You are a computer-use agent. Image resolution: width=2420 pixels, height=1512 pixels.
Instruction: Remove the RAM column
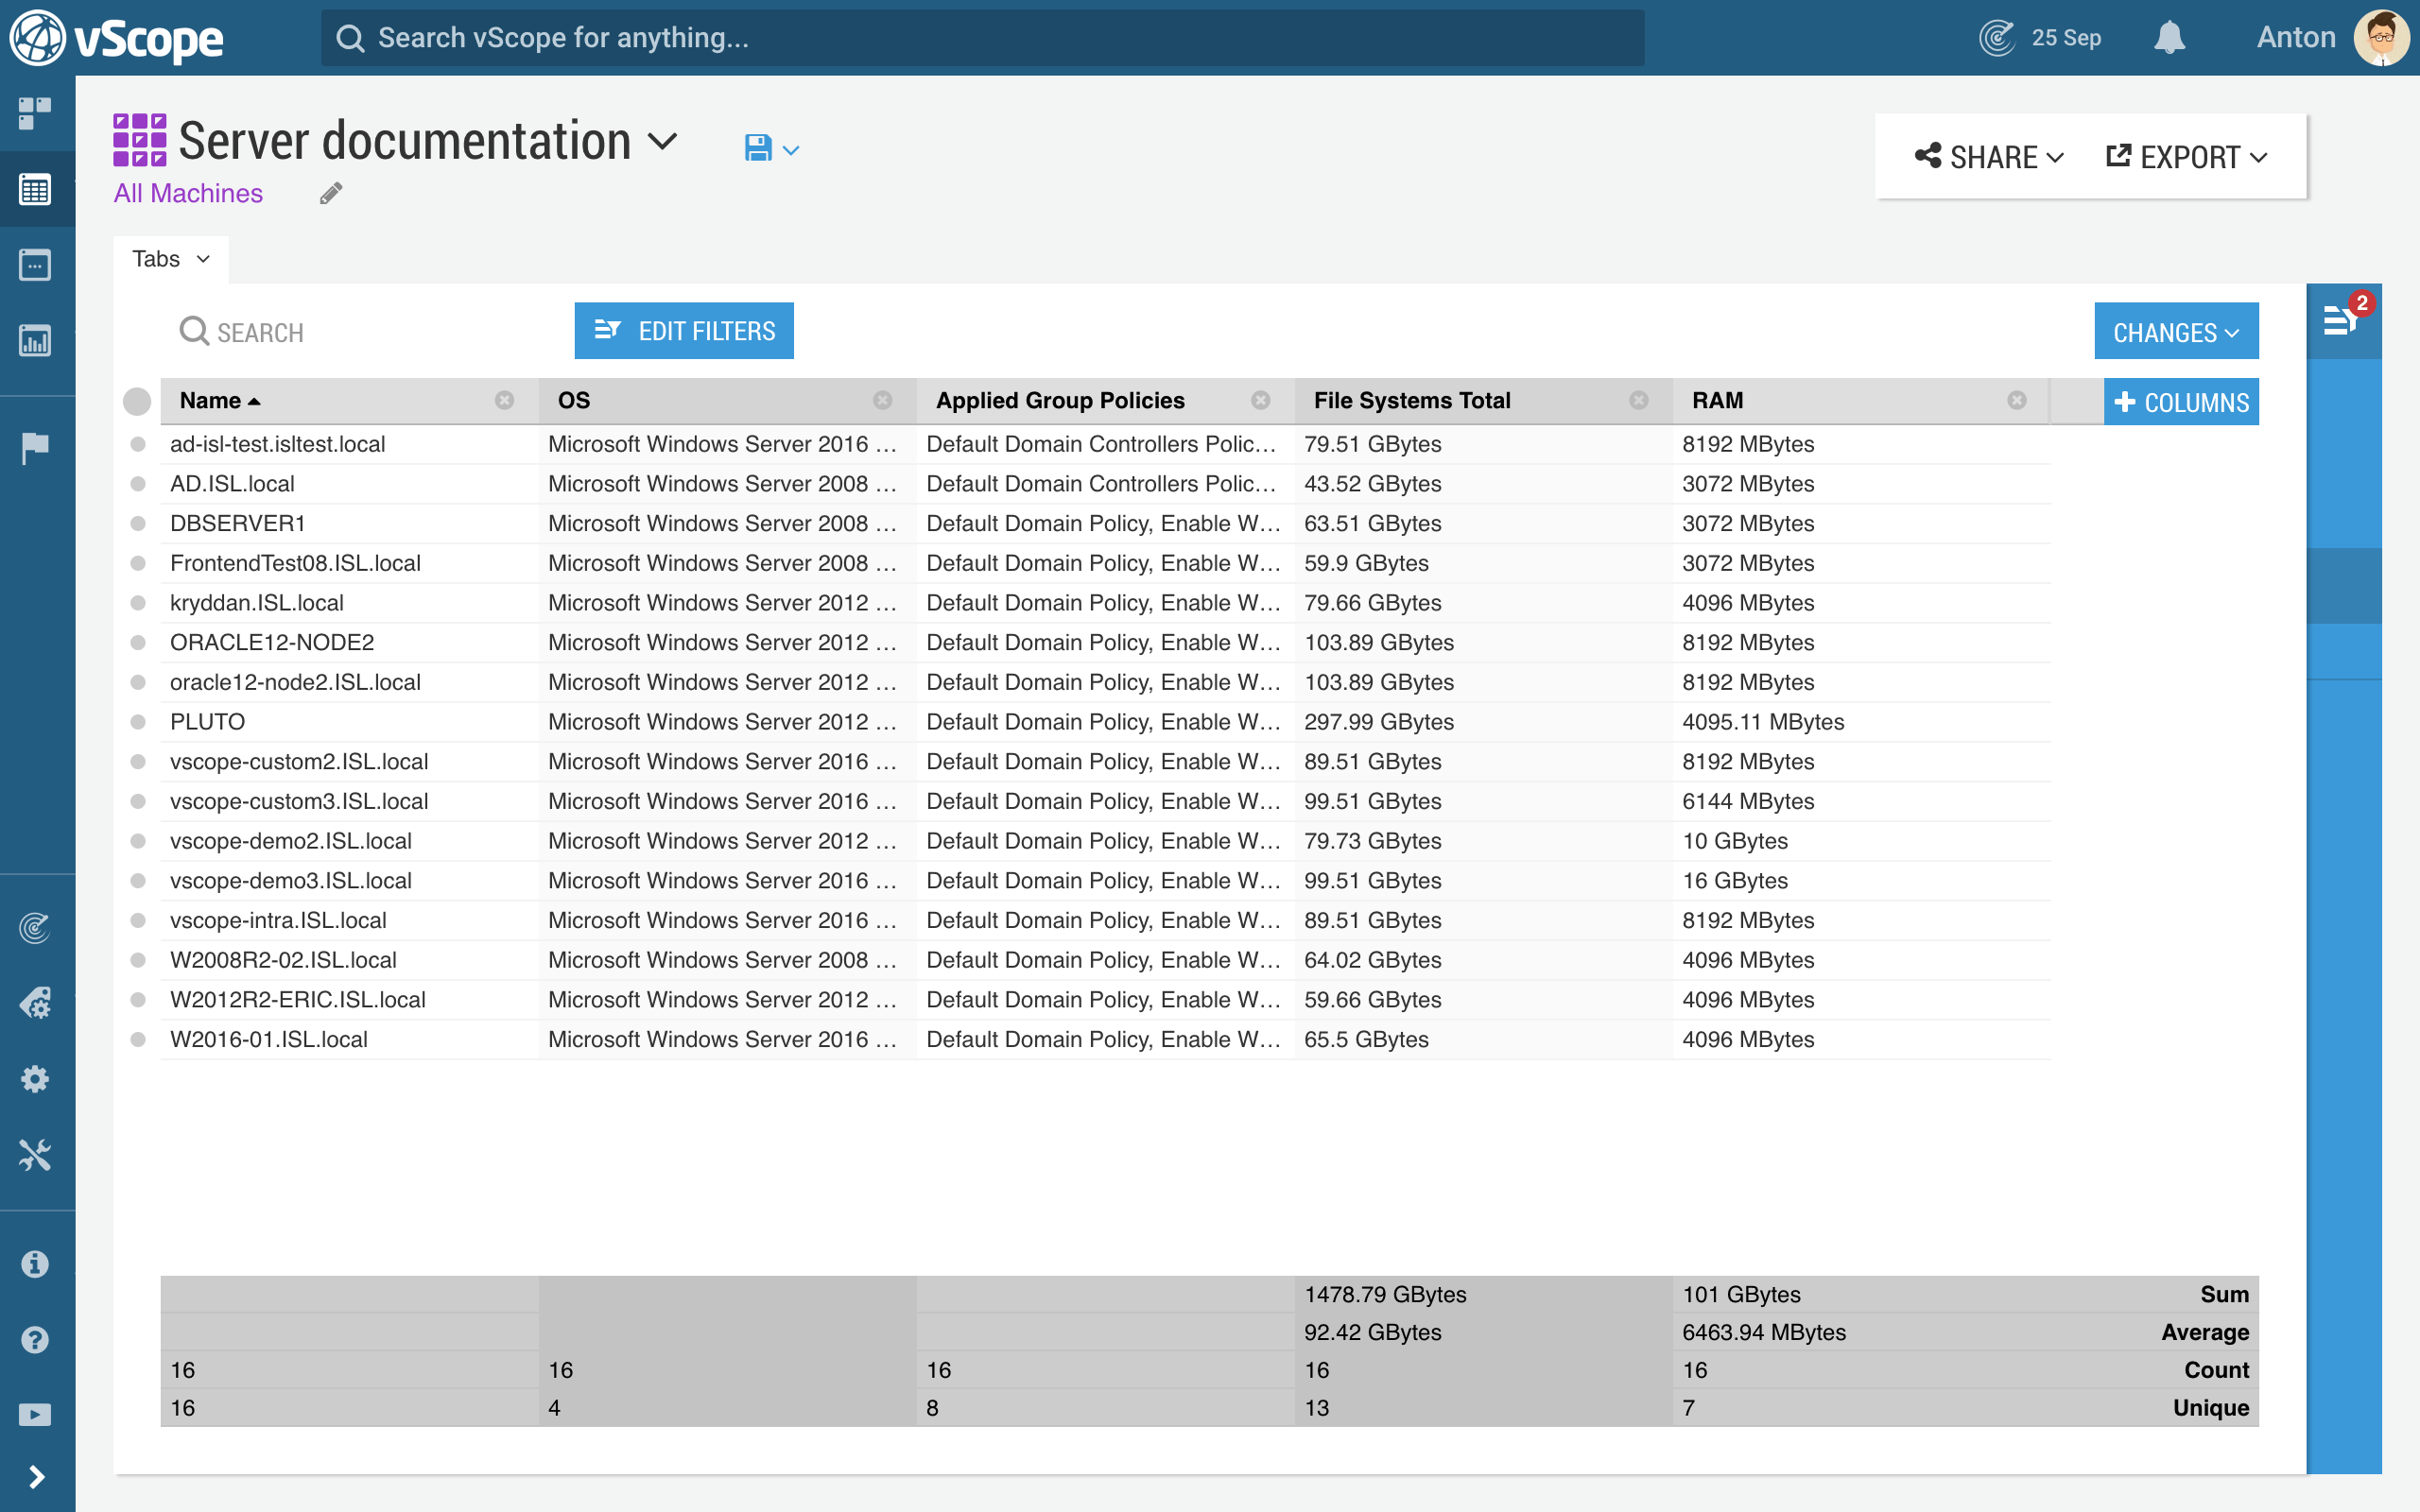pos(2016,400)
